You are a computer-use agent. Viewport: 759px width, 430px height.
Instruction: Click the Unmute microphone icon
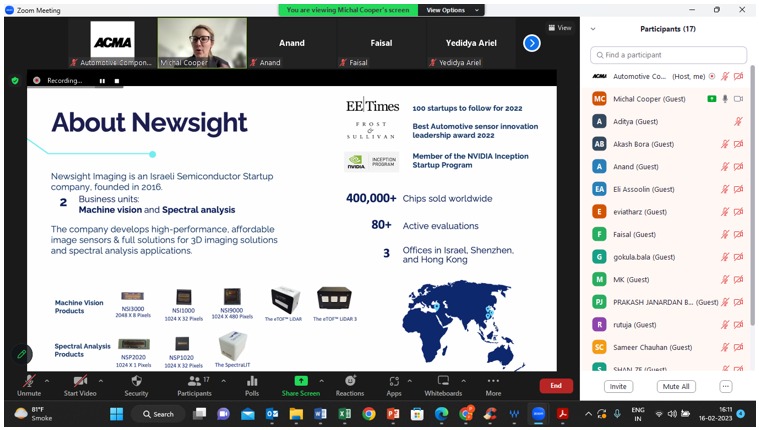click(x=28, y=381)
